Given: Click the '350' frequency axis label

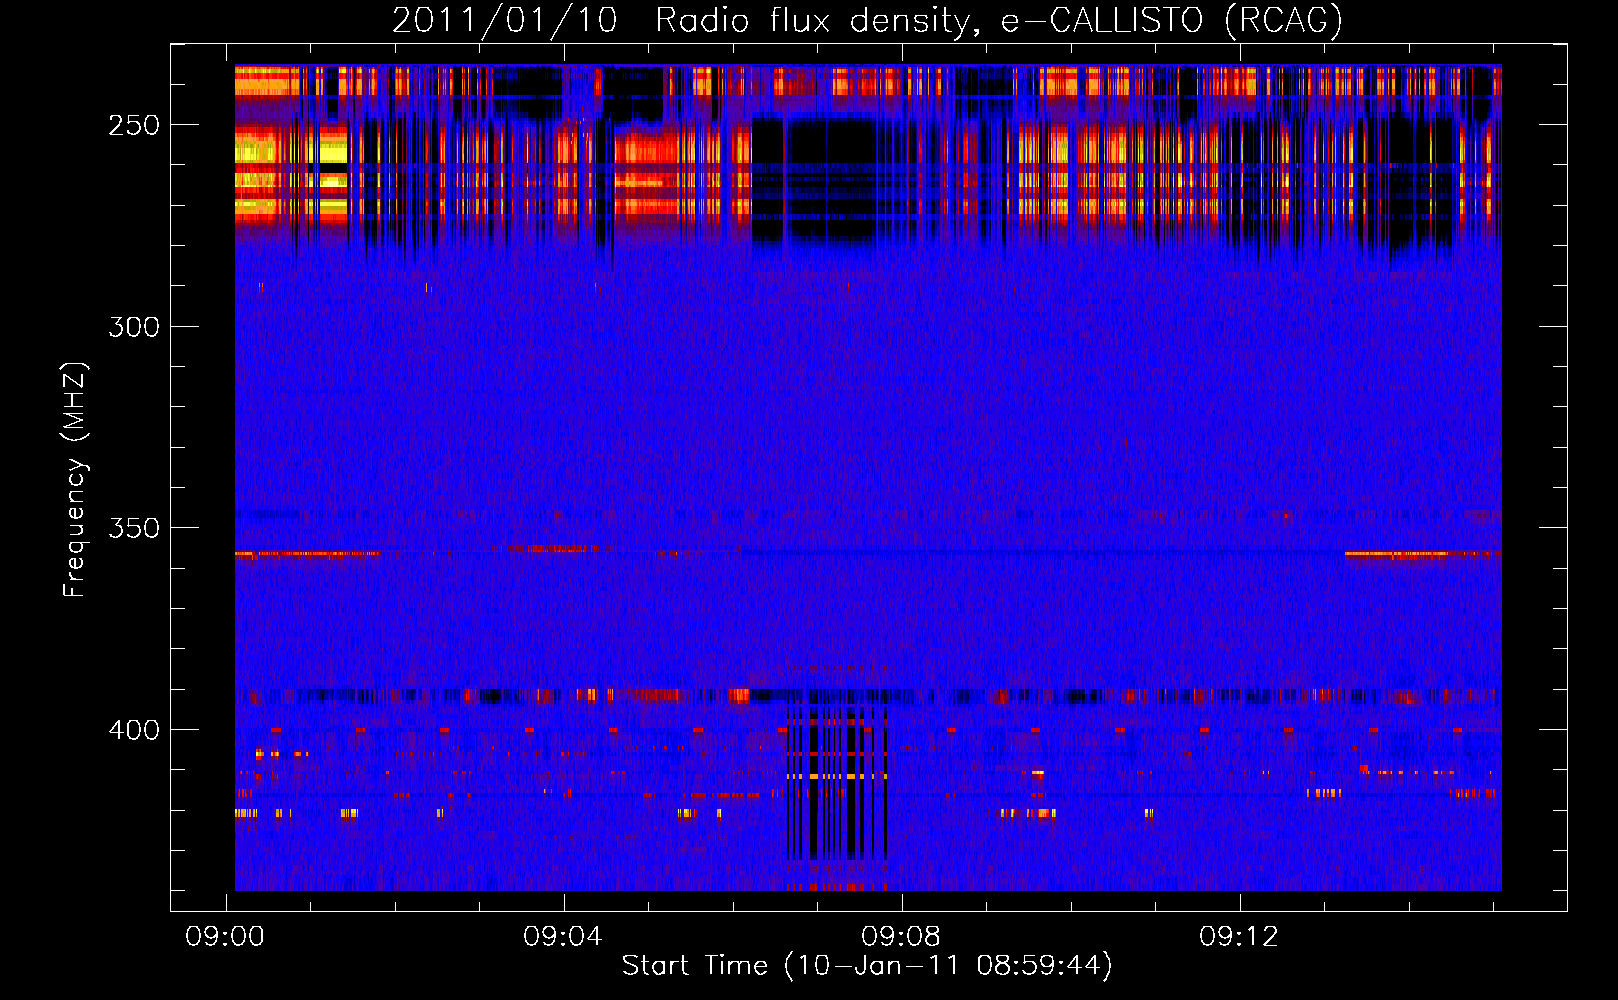Looking at the screenshot, I should (x=134, y=528).
